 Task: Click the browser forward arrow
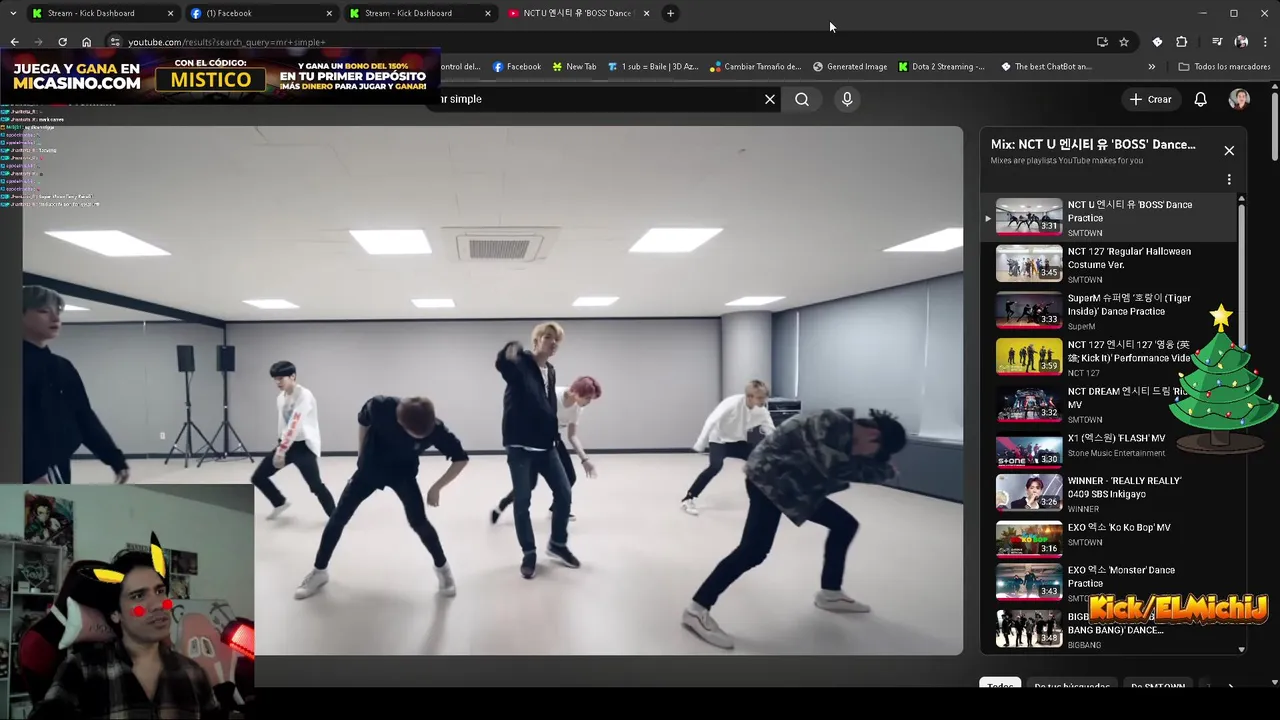(x=38, y=42)
